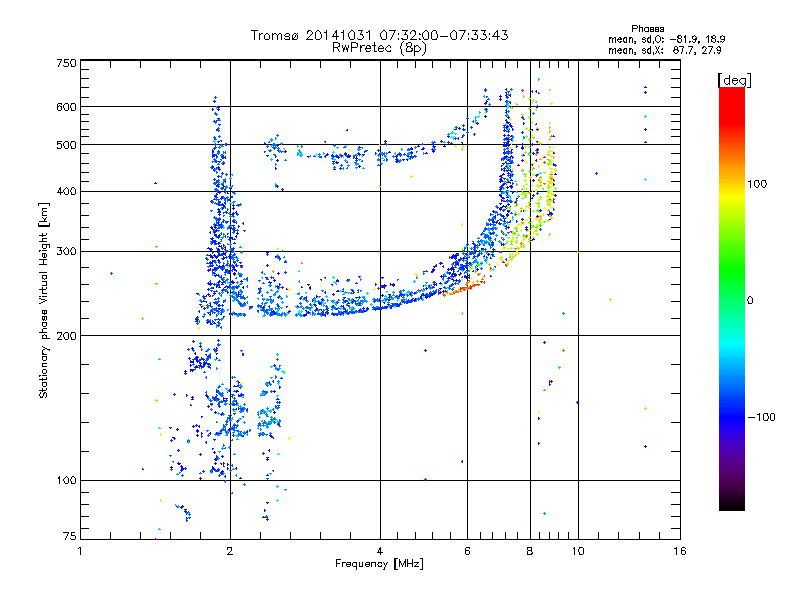
Task: Click the colorbar tick label '0'
Action: [x=750, y=301]
